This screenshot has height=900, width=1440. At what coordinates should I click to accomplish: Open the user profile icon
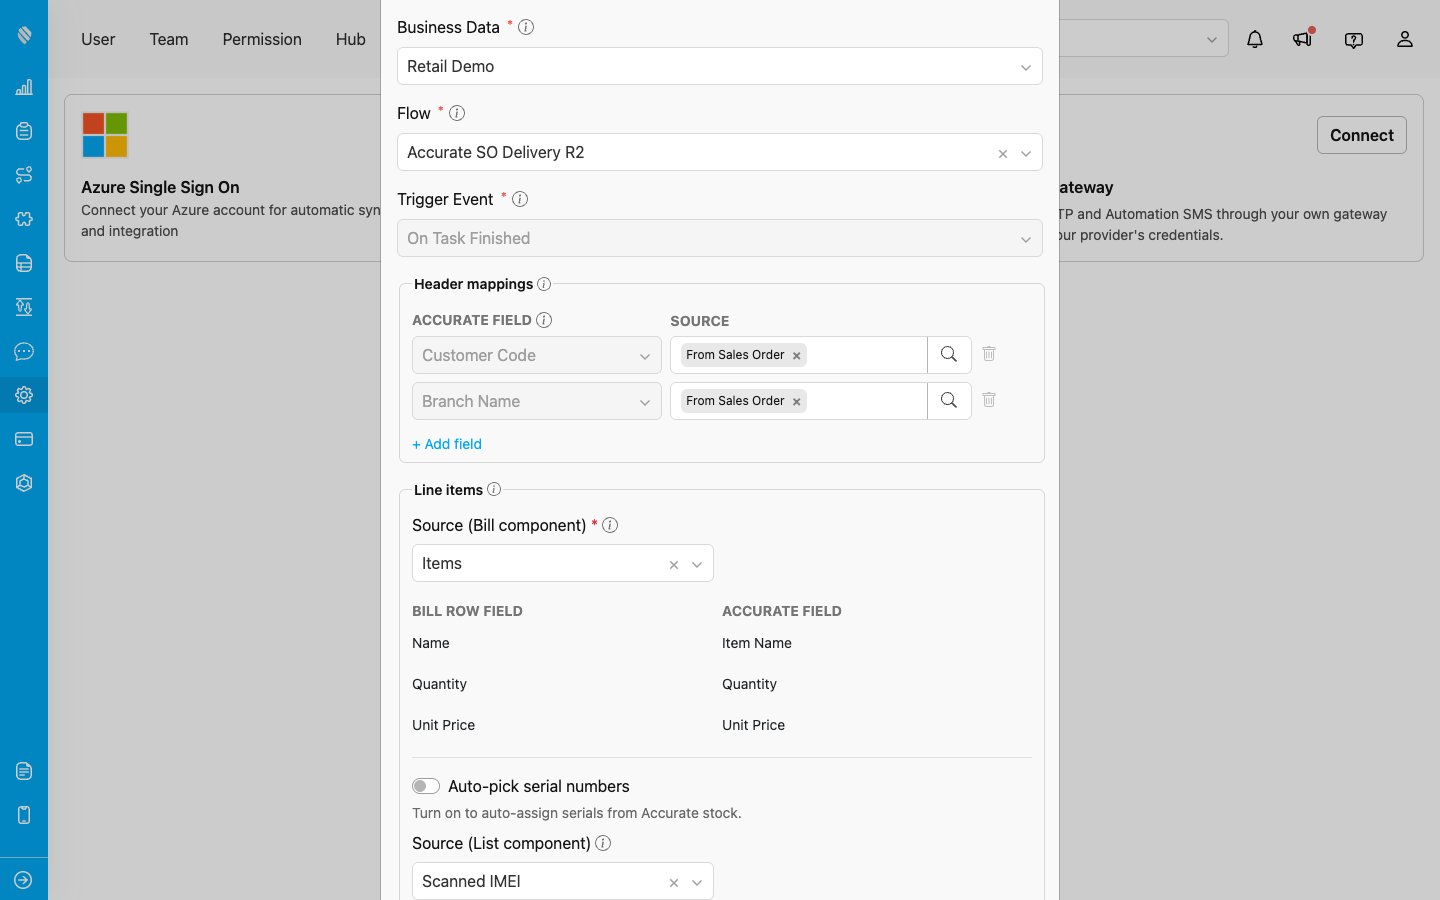click(1405, 39)
